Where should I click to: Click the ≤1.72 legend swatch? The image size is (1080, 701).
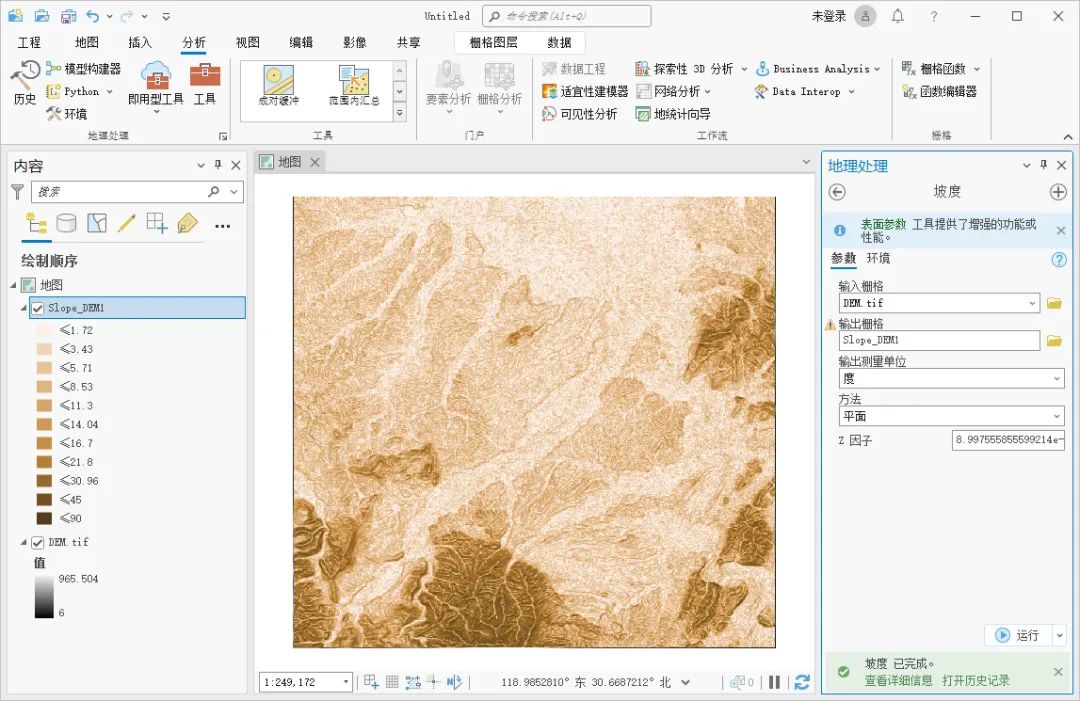(45, 331)
